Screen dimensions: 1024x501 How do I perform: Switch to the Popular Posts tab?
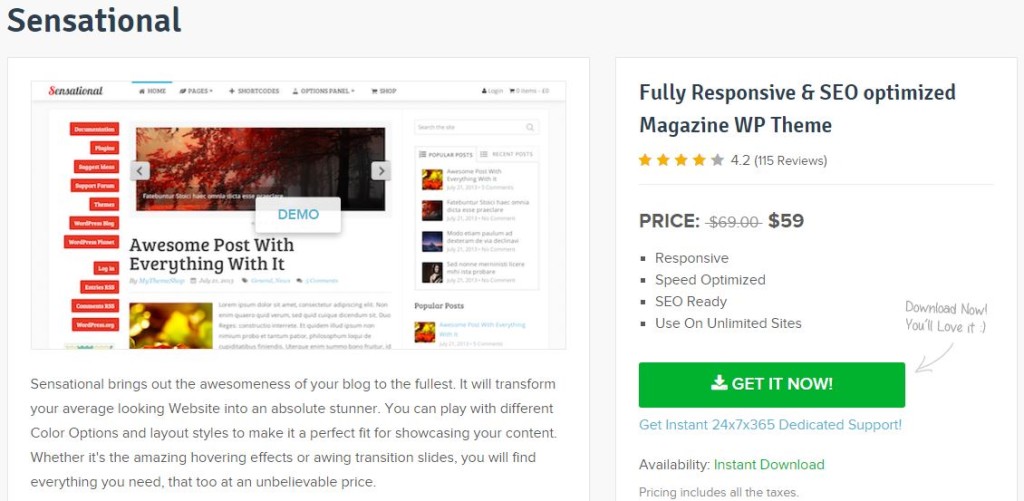point(446,154)
